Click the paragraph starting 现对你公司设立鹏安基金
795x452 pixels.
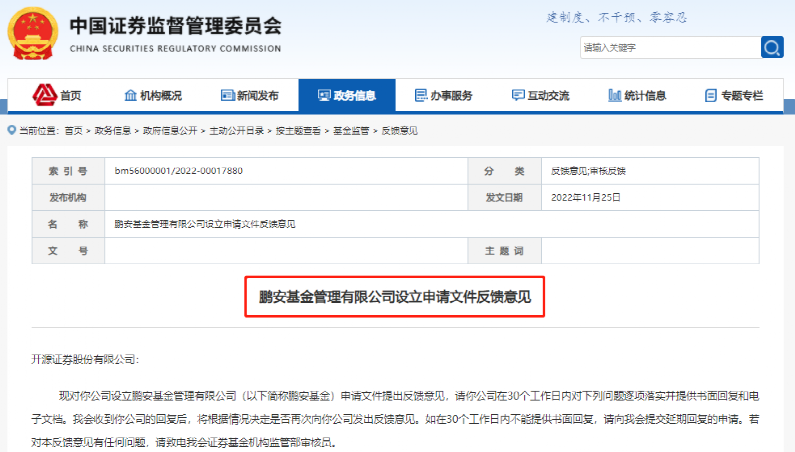395,419
